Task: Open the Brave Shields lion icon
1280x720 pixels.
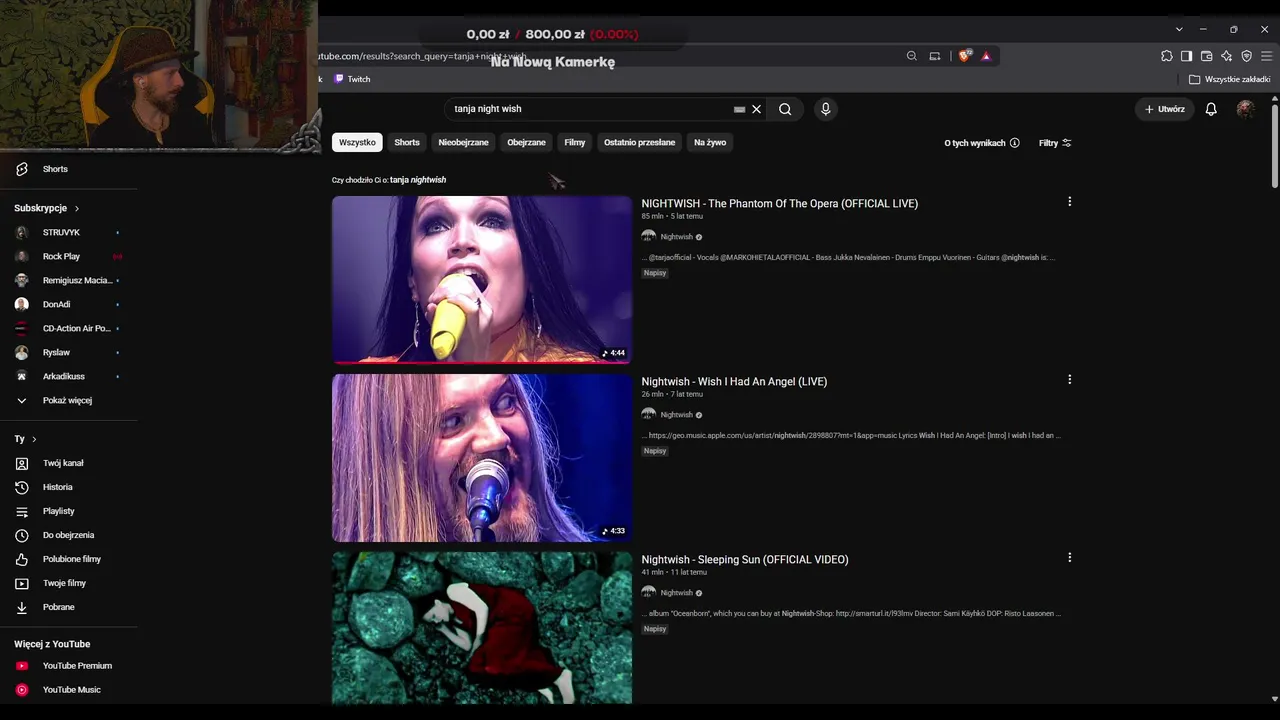Action: 964,56
